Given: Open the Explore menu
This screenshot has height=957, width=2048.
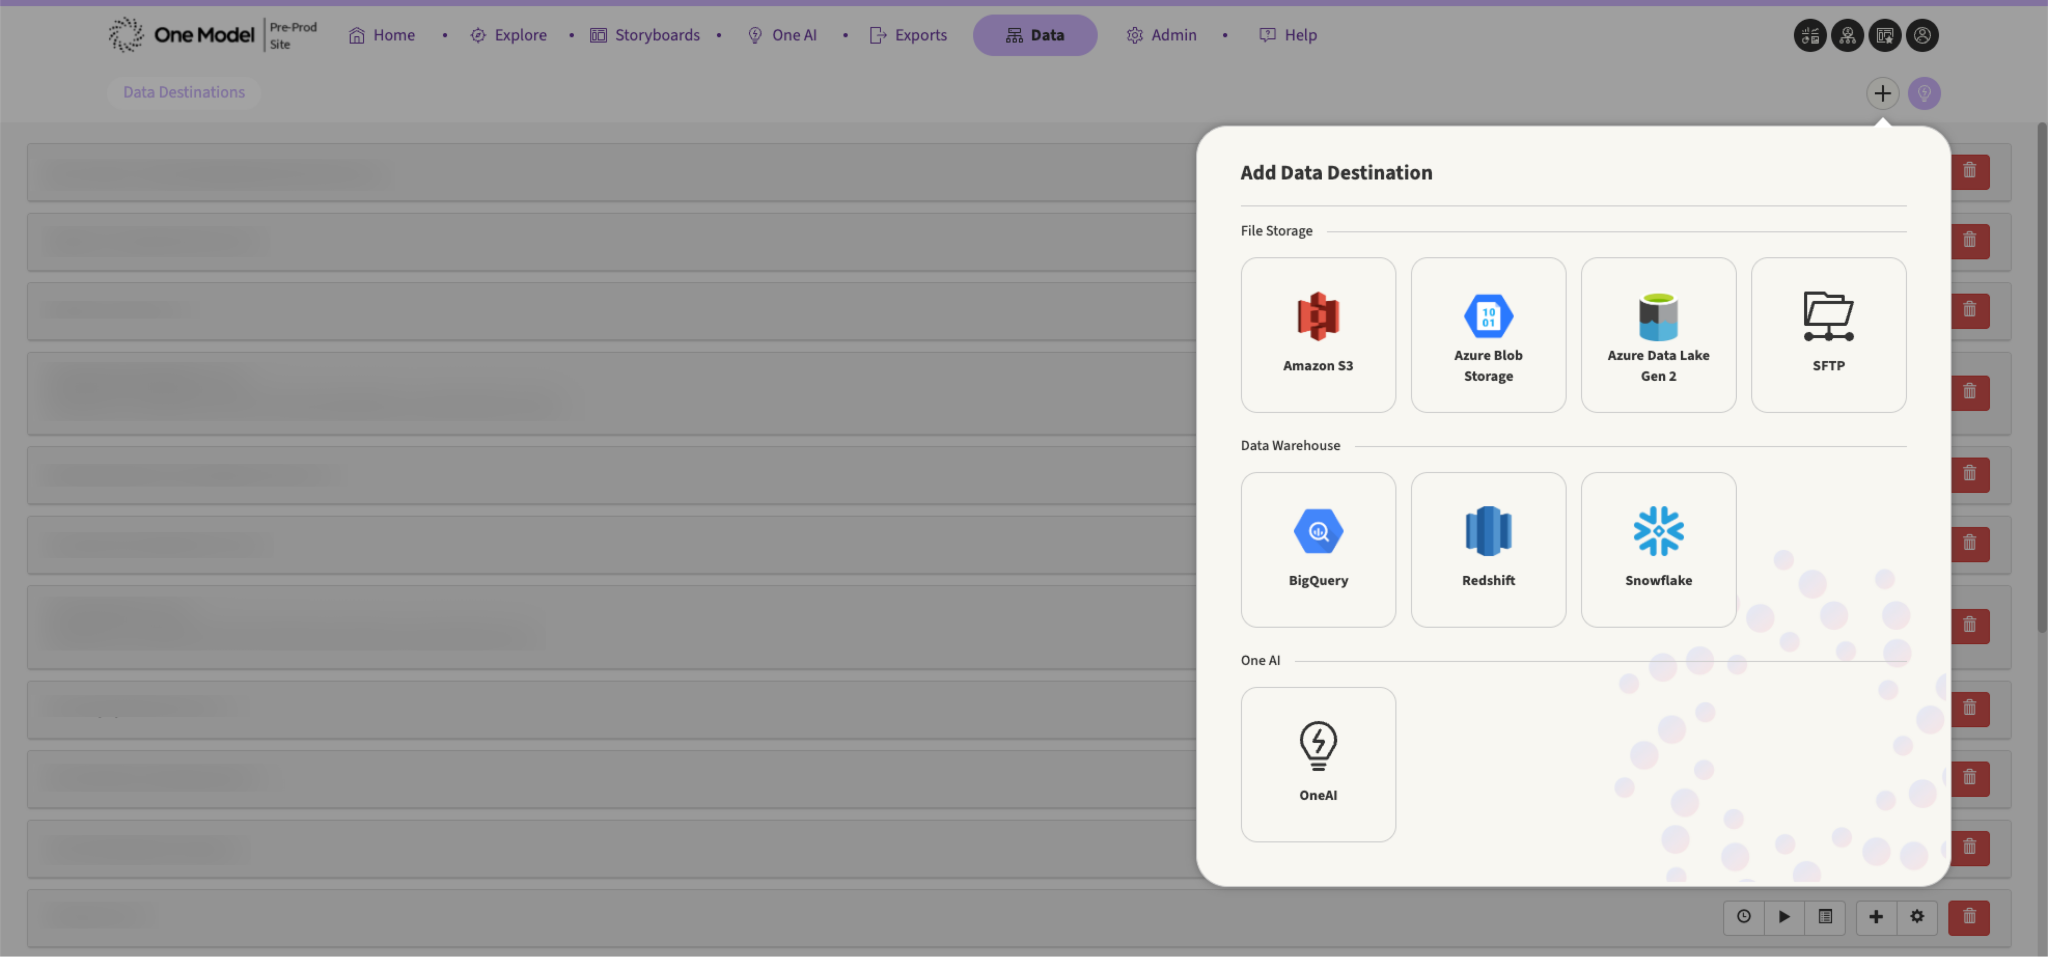Looking at the screenshot, I should (x=509, y=35).
